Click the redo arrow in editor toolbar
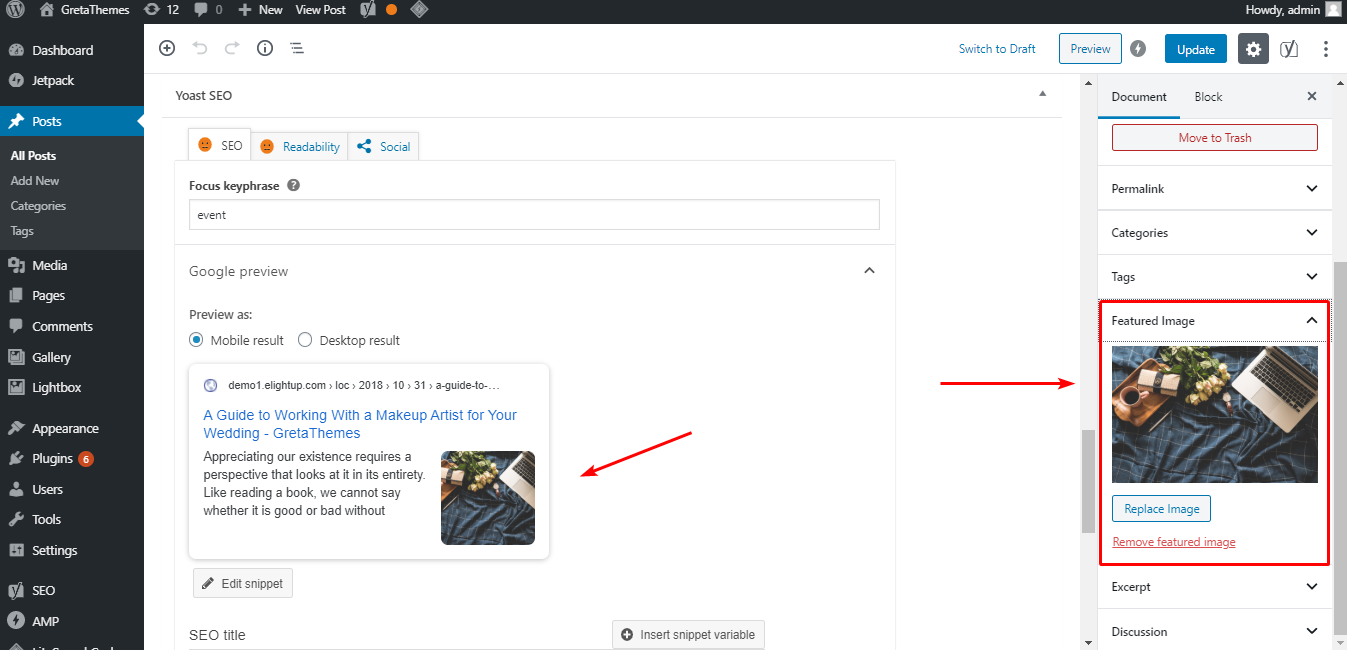 pos(232,48)
